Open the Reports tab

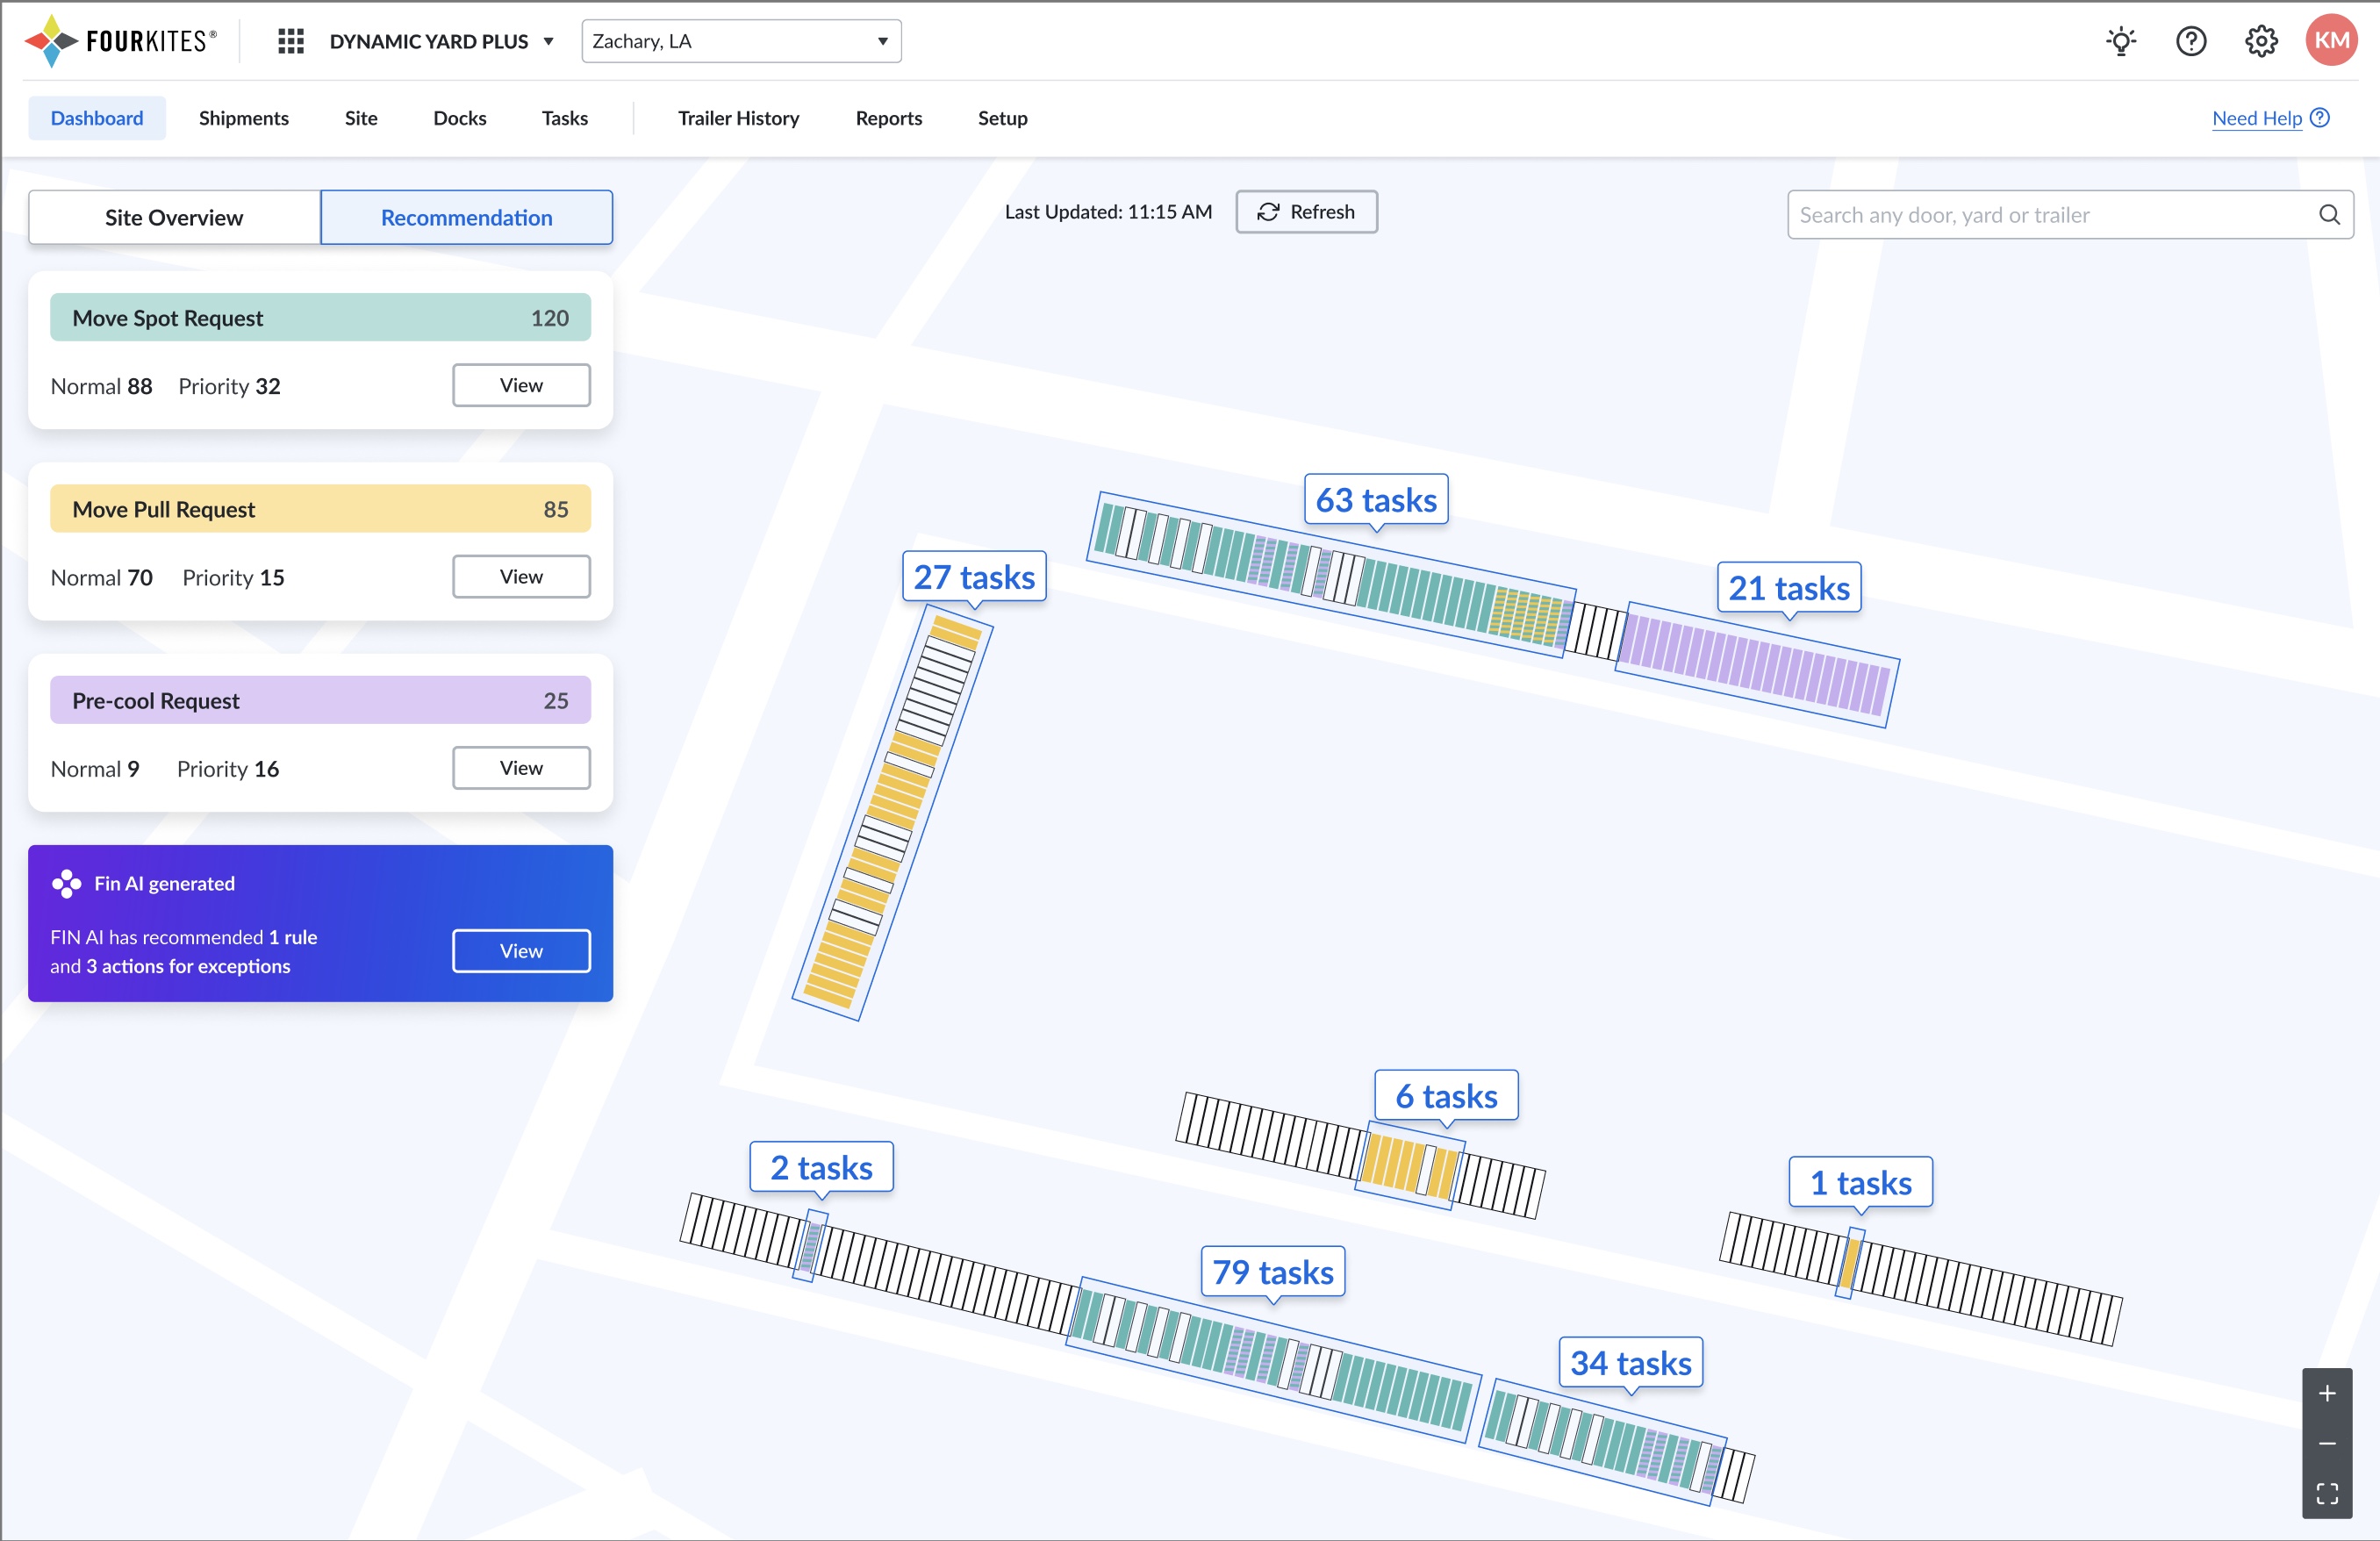click(x=889, y=118)
